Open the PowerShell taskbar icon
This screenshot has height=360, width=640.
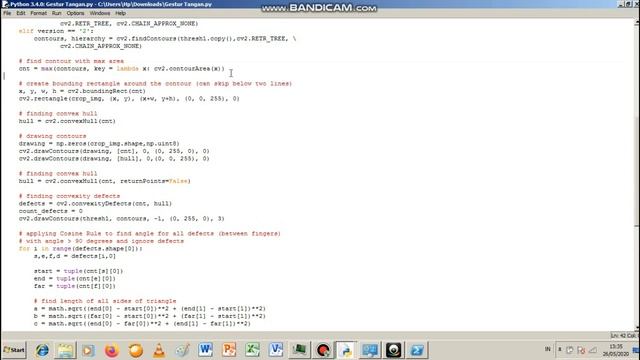coord(417,350)
